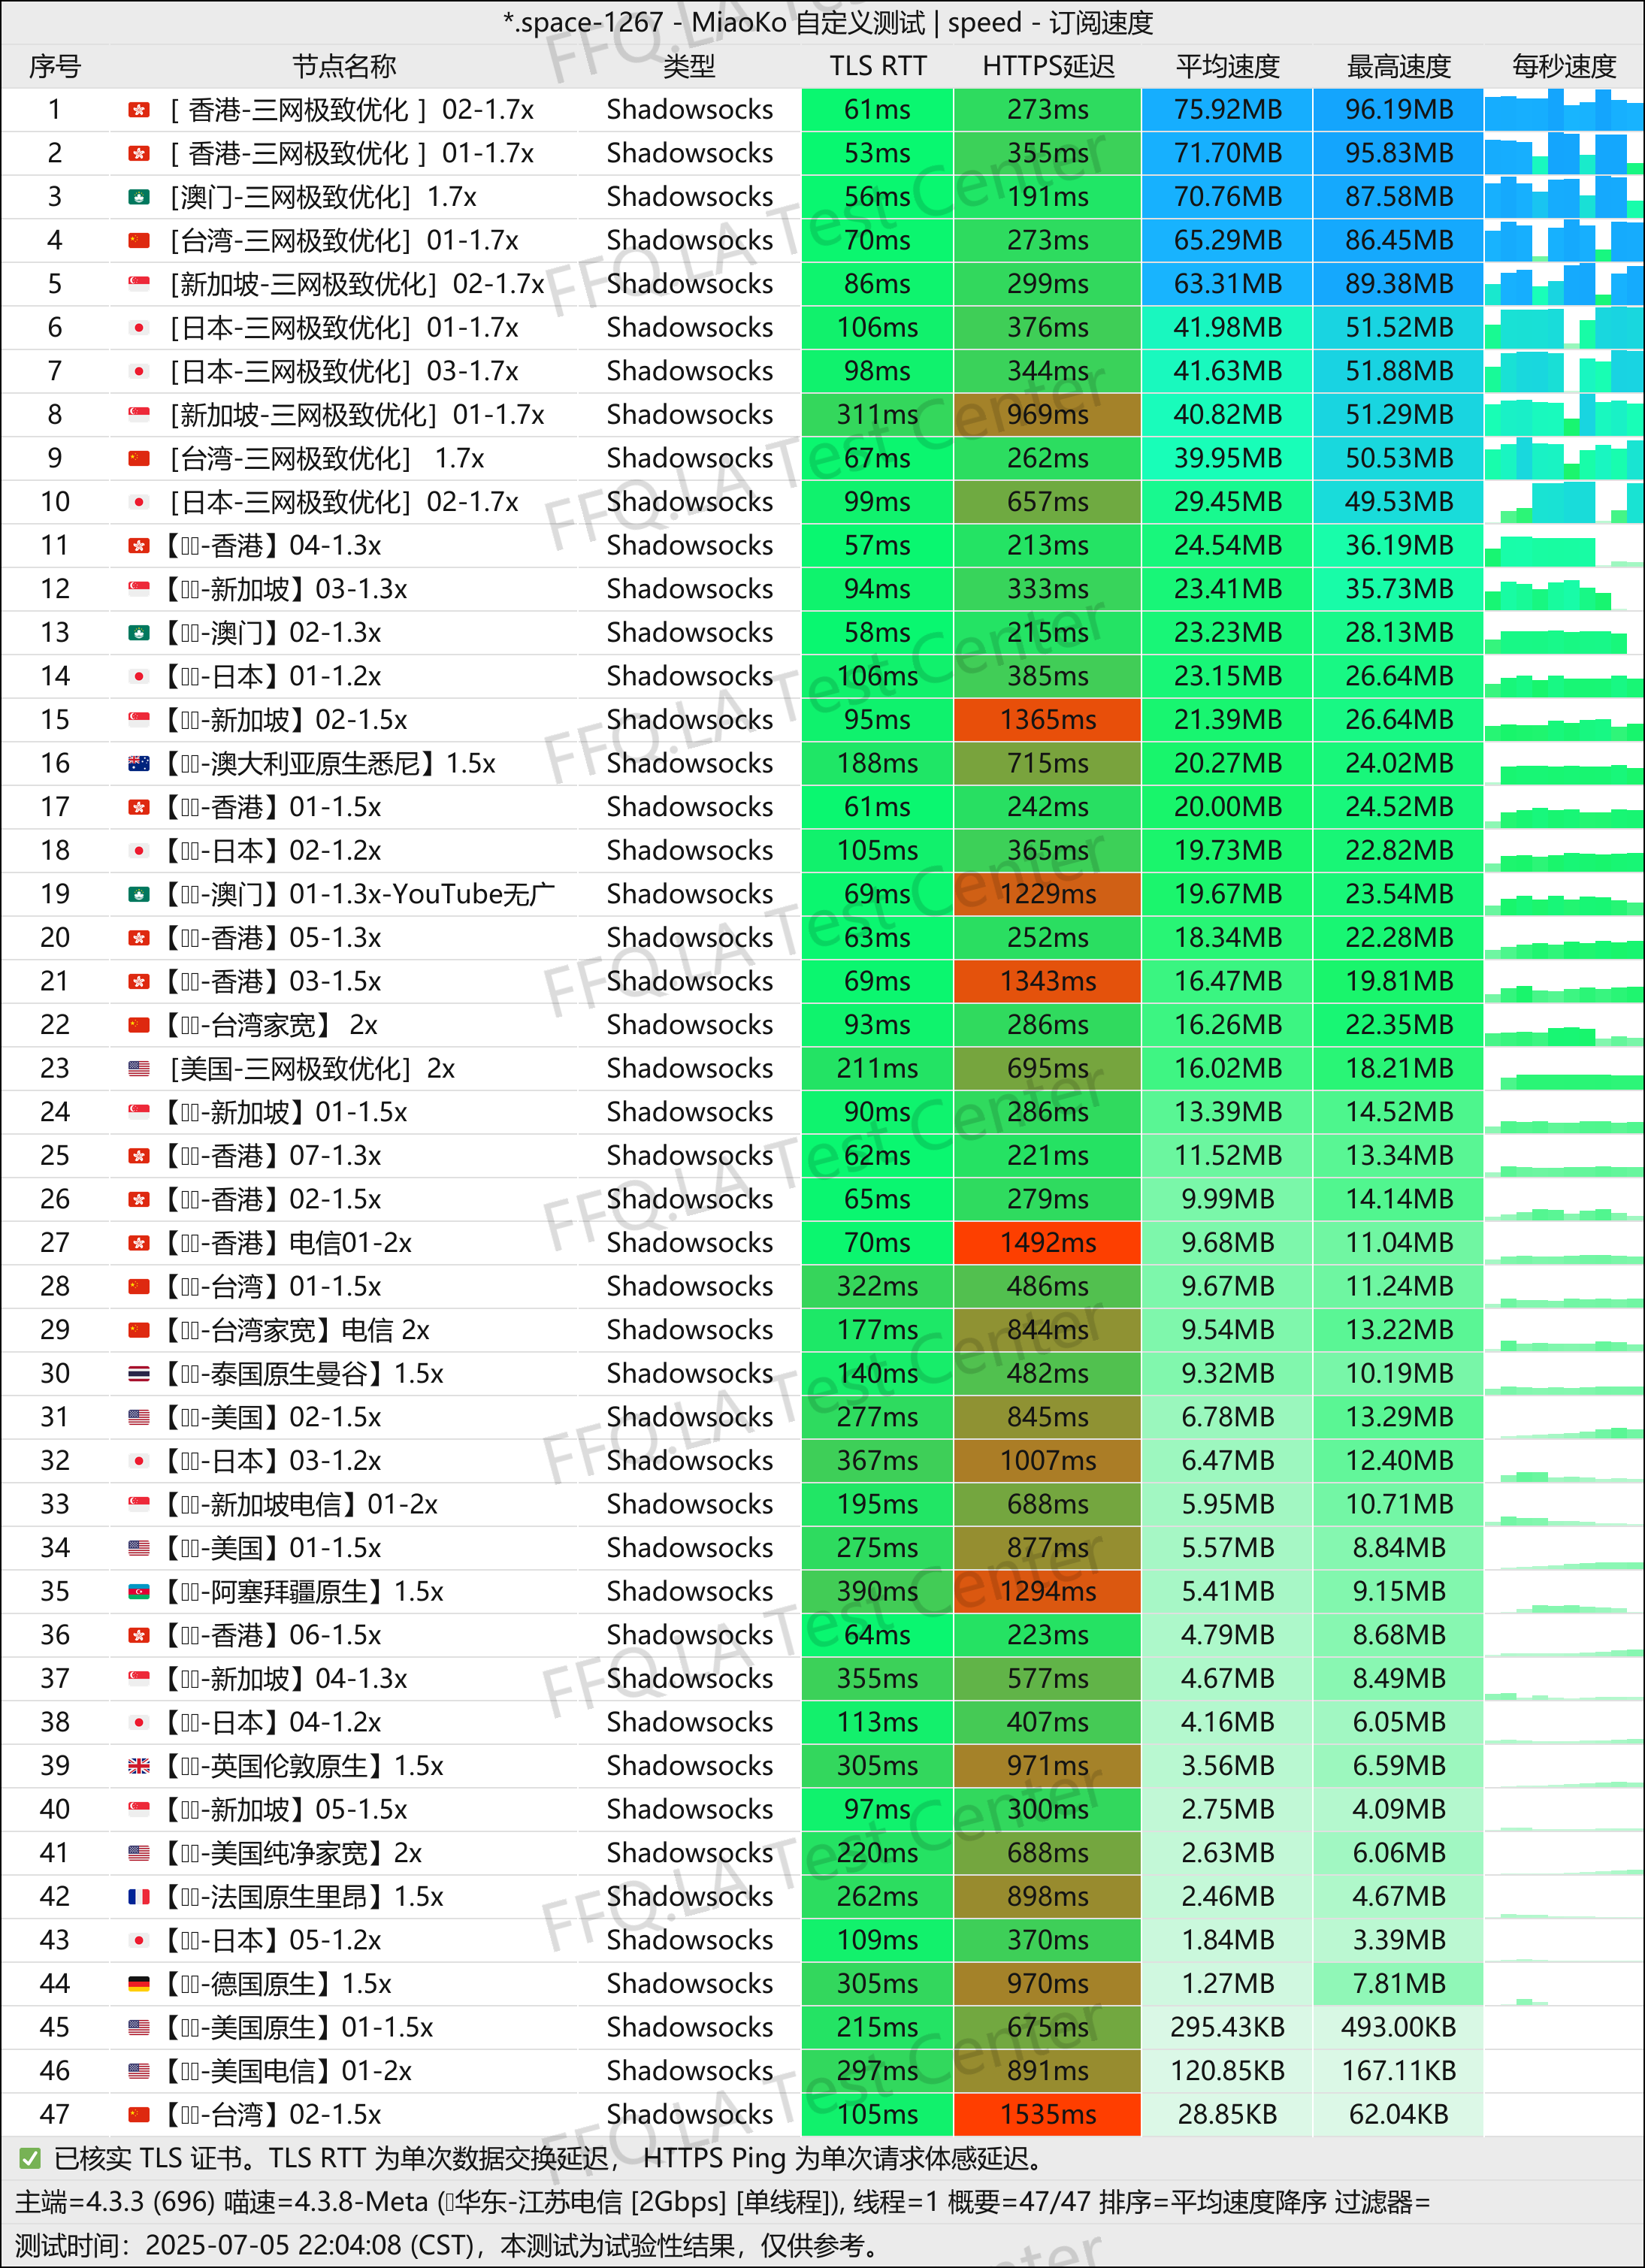This screenshot has height=2268, width=1645.
Task: Click the Hong Kong flag in row 1
Action: 139,110
